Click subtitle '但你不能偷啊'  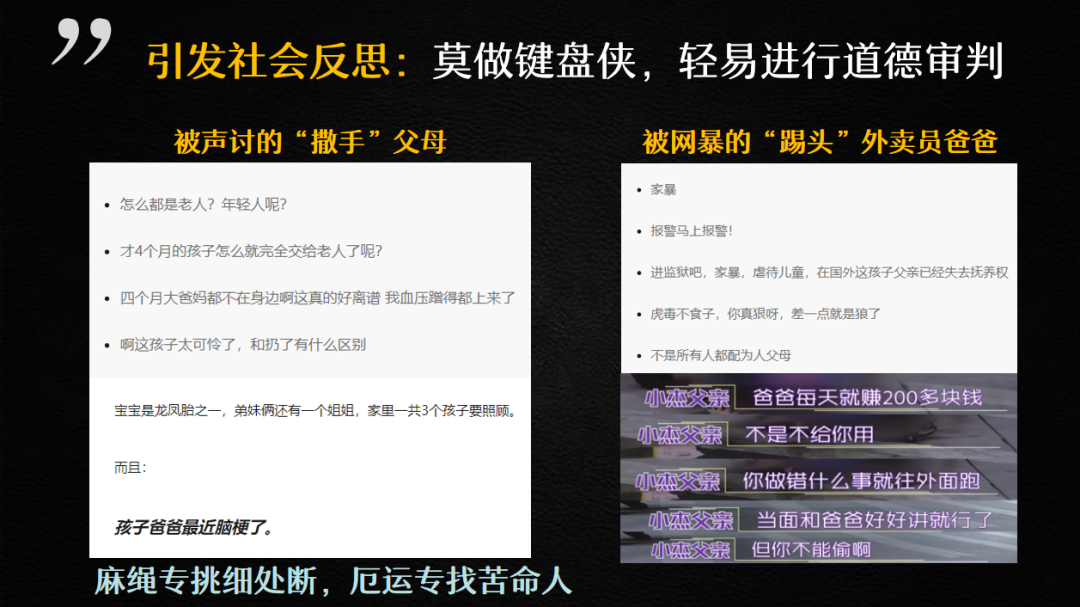[x=811, y=549]
